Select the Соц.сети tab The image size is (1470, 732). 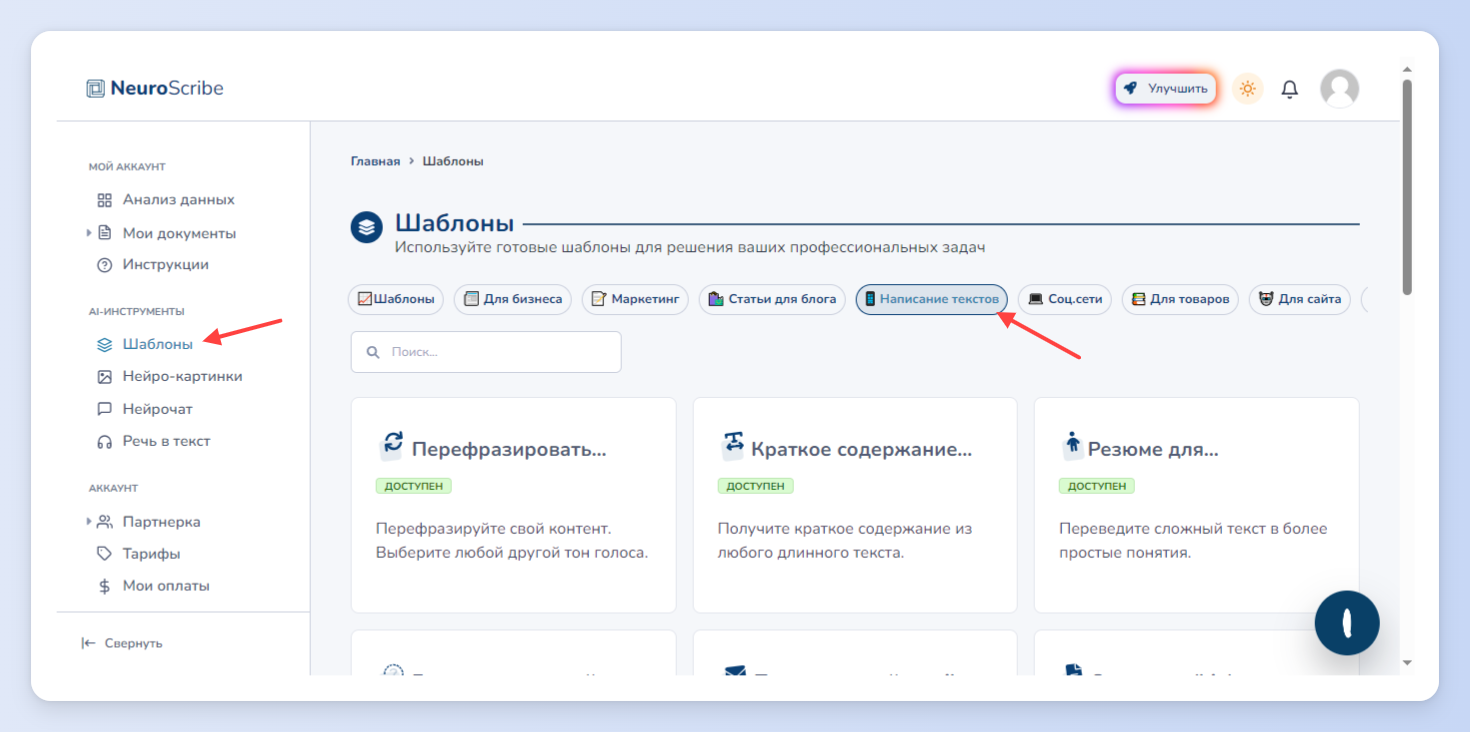click(x=1065, y=299)
